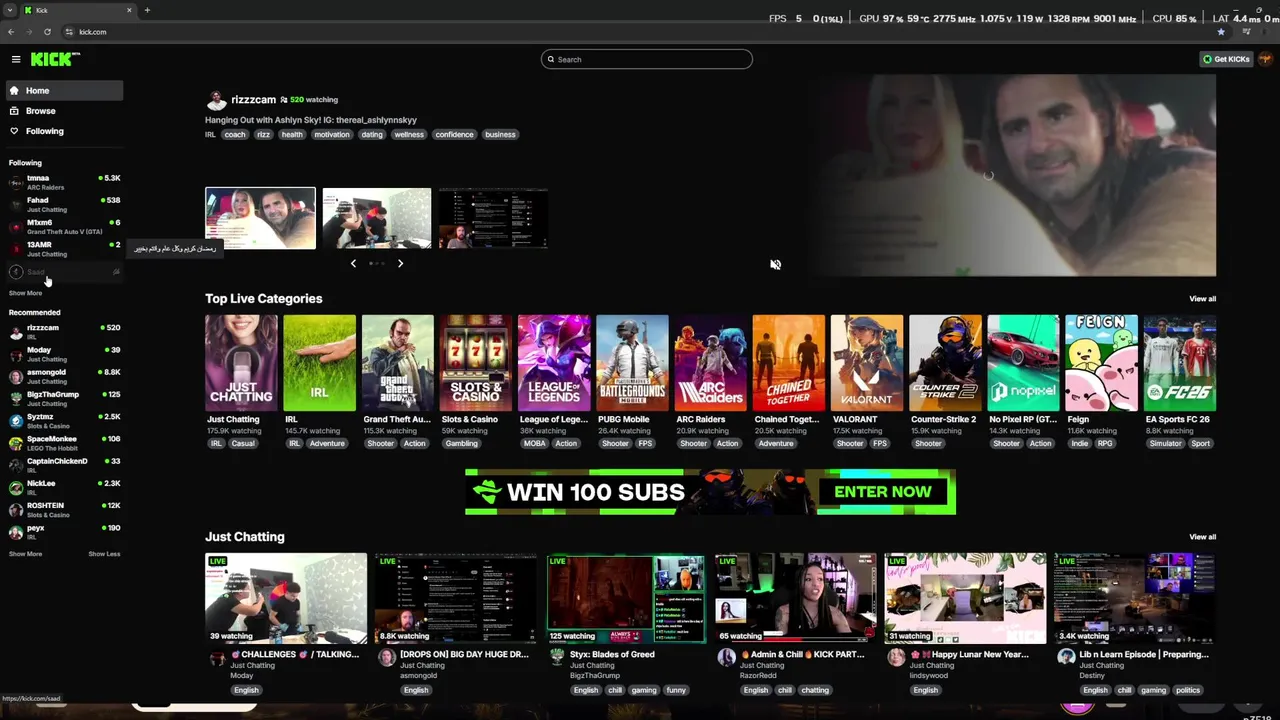Open Styx: Blades of Greed stream thumbnail
This screenshot has height=720, width=1280.
(x=626, y=598)
